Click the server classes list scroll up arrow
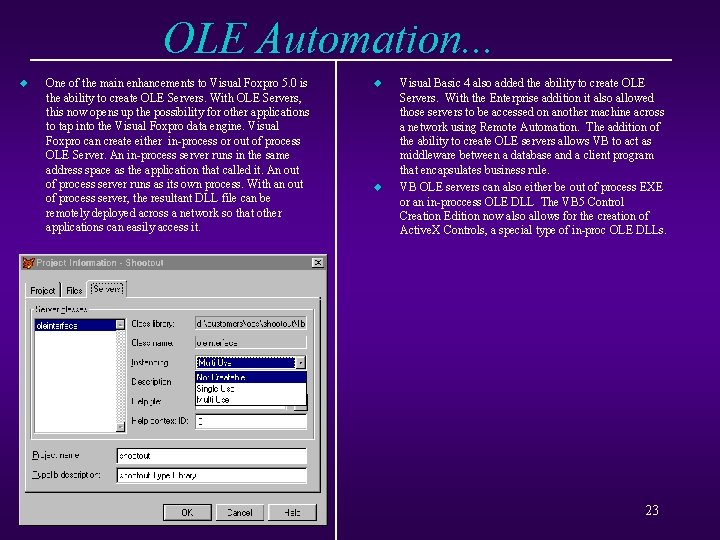Screen dimensions: 720x540 [120, 325]
